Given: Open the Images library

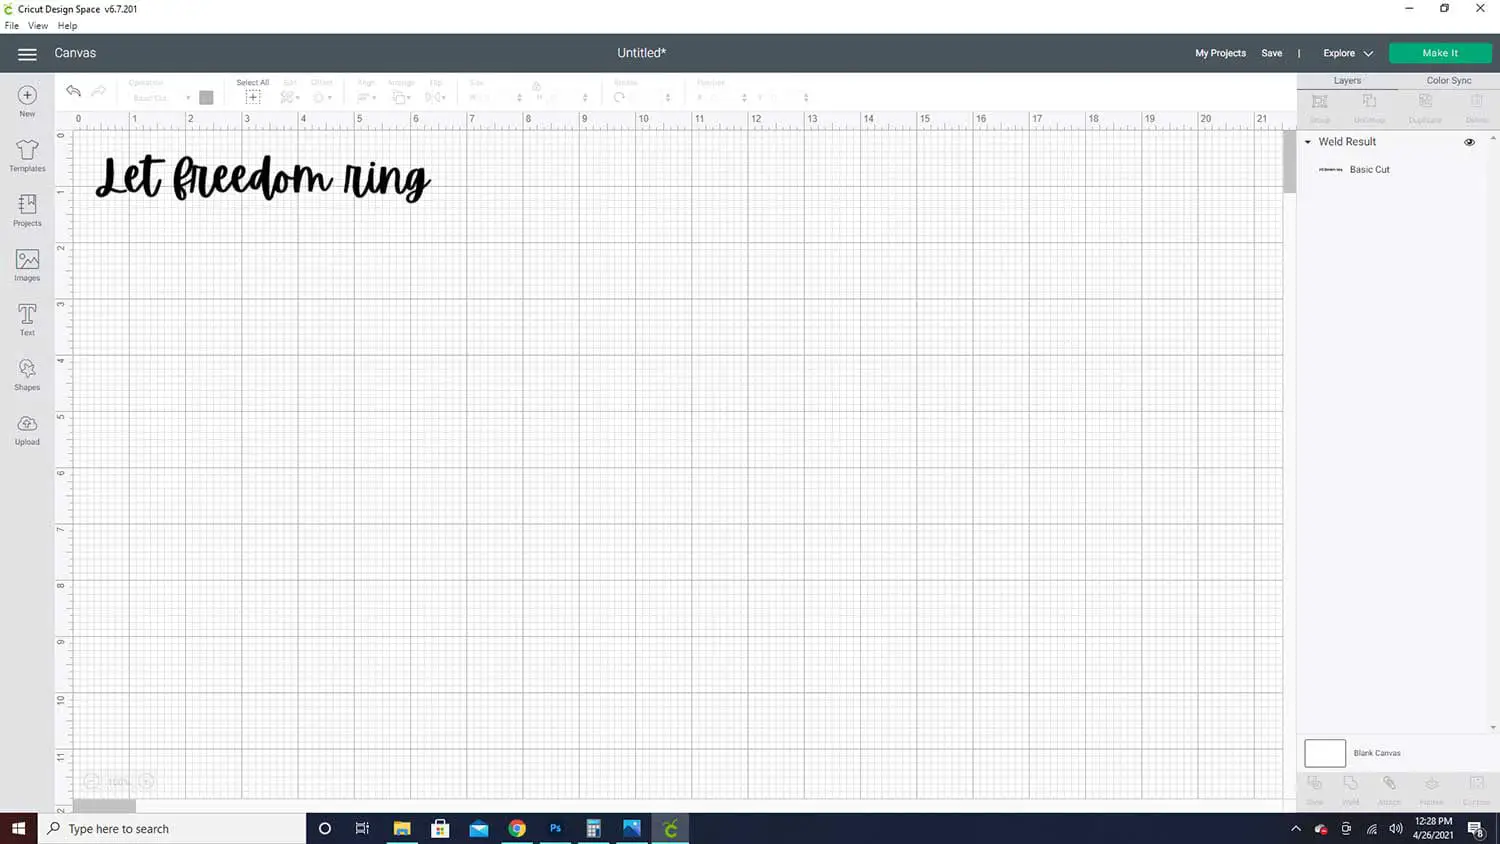Looking at the screenshot, I should 27,265.
